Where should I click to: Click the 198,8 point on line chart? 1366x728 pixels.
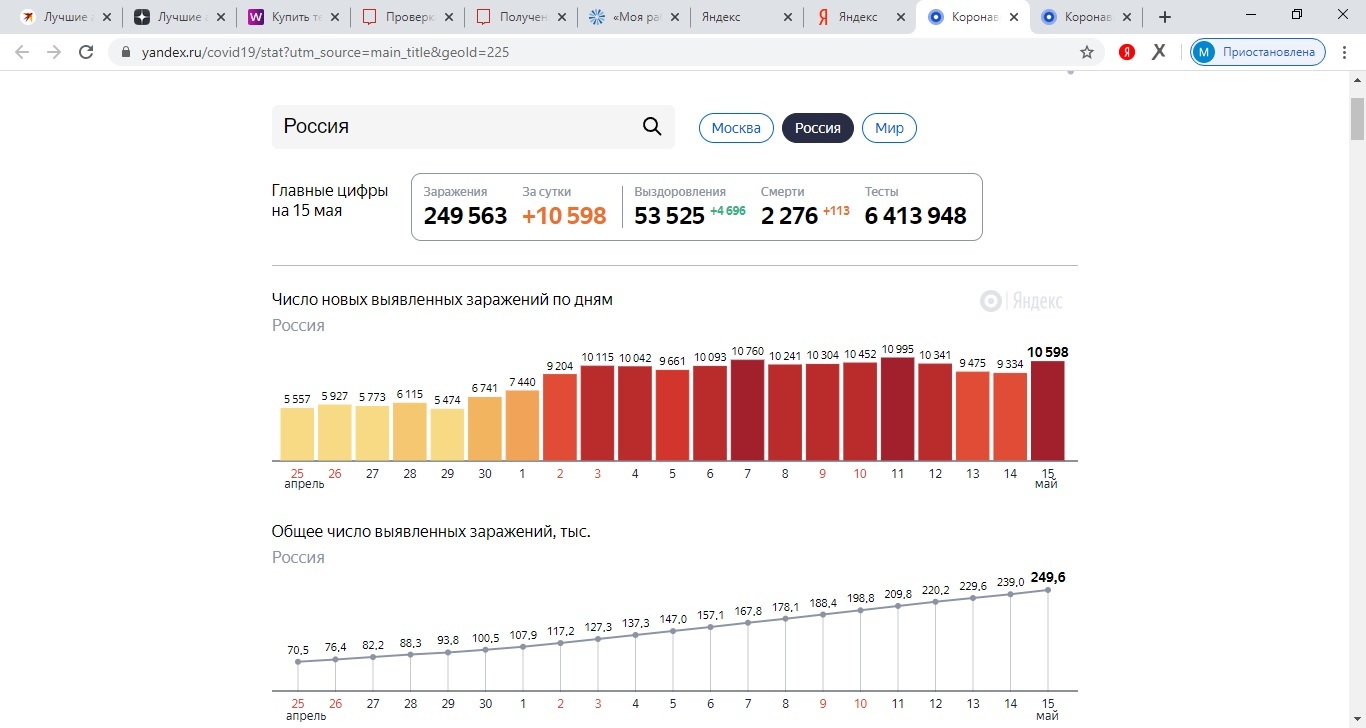tap(860, 610)
